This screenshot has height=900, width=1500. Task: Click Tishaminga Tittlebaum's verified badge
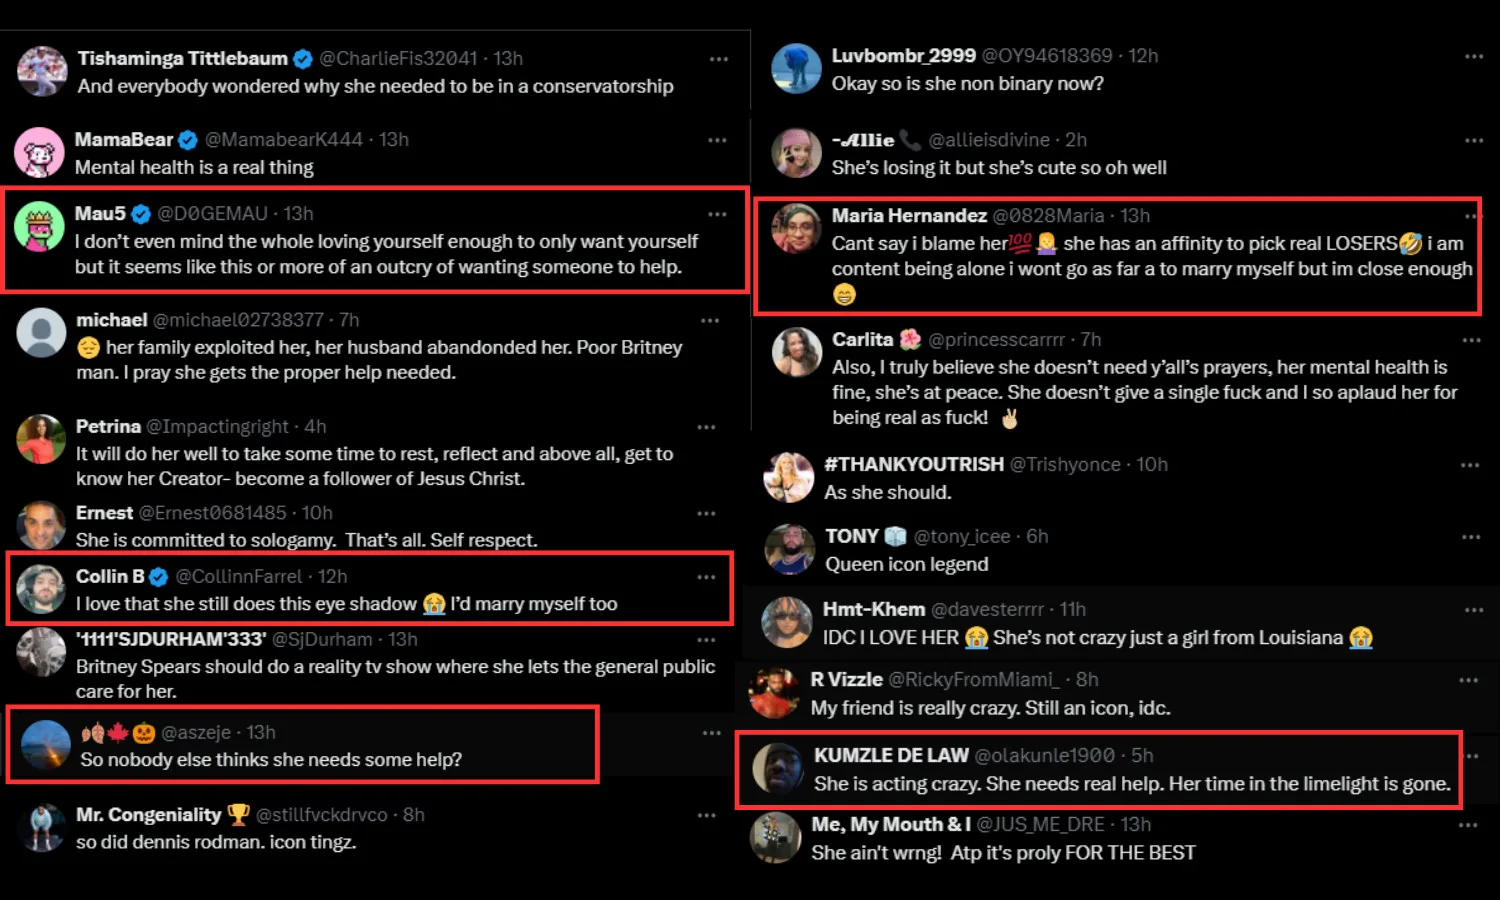click(303, 59)
